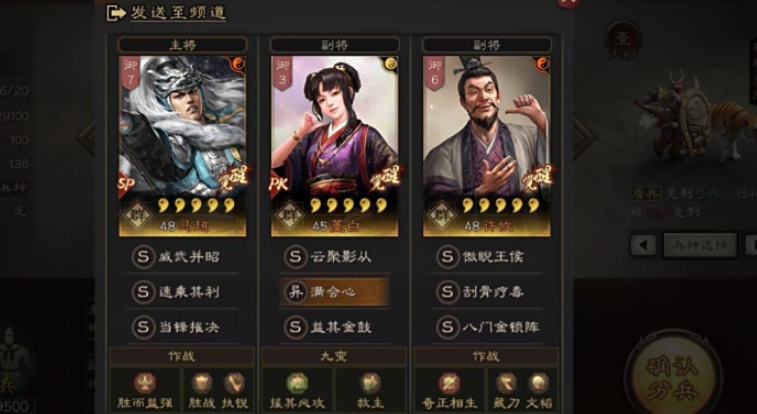Open 董白 general card portrait

tap(335, 146)
